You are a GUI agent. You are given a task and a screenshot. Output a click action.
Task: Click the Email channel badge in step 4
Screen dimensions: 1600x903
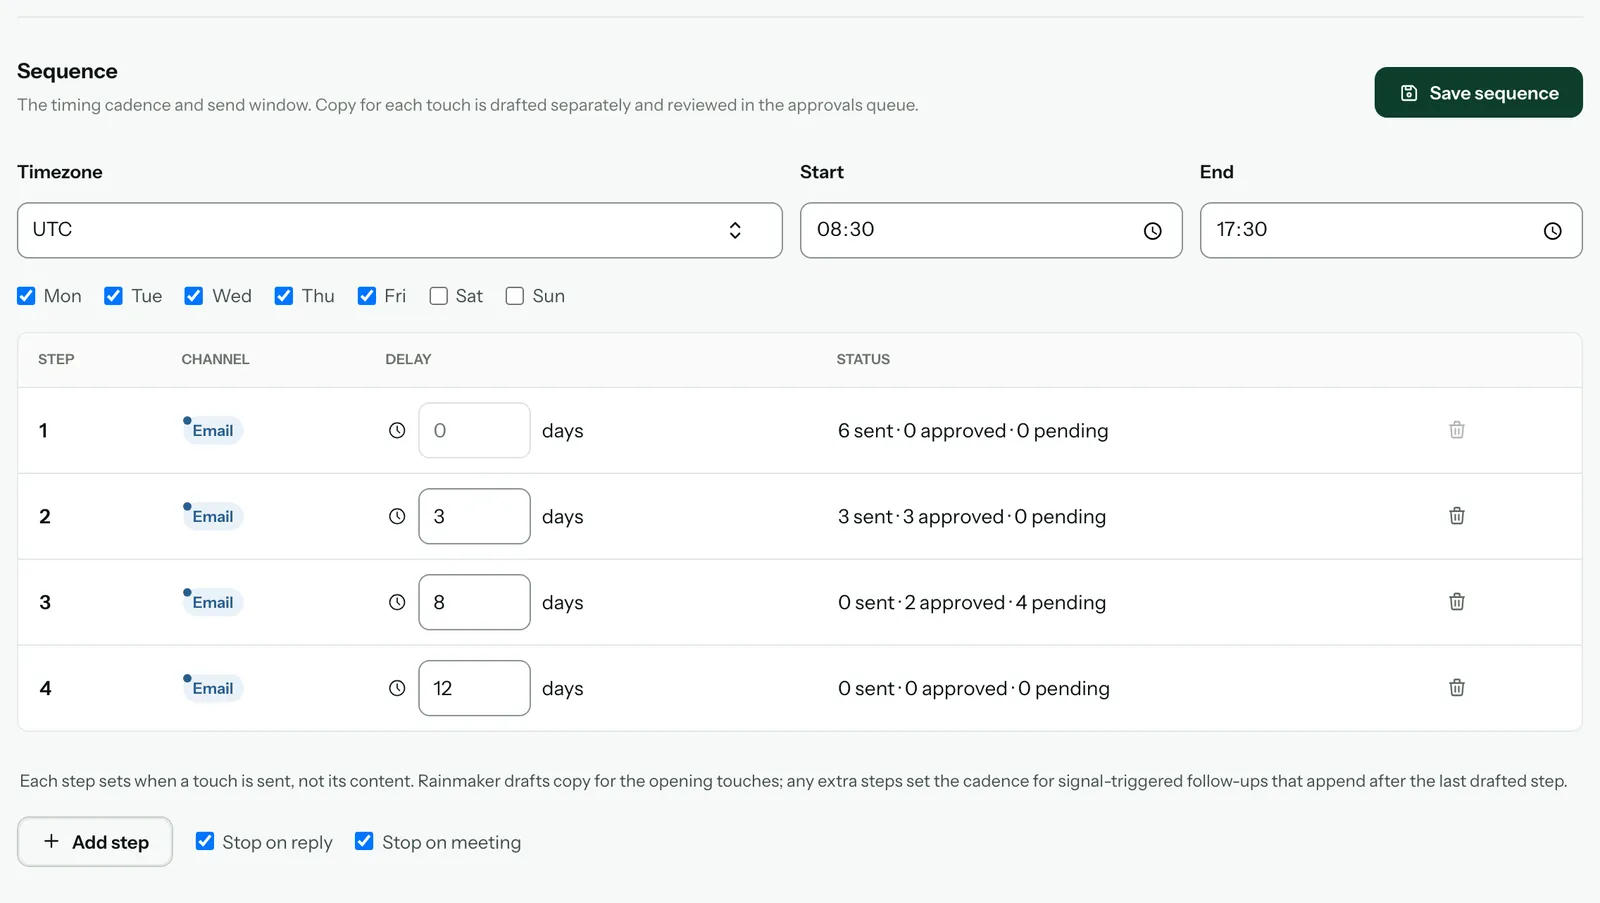coord(212,688)
